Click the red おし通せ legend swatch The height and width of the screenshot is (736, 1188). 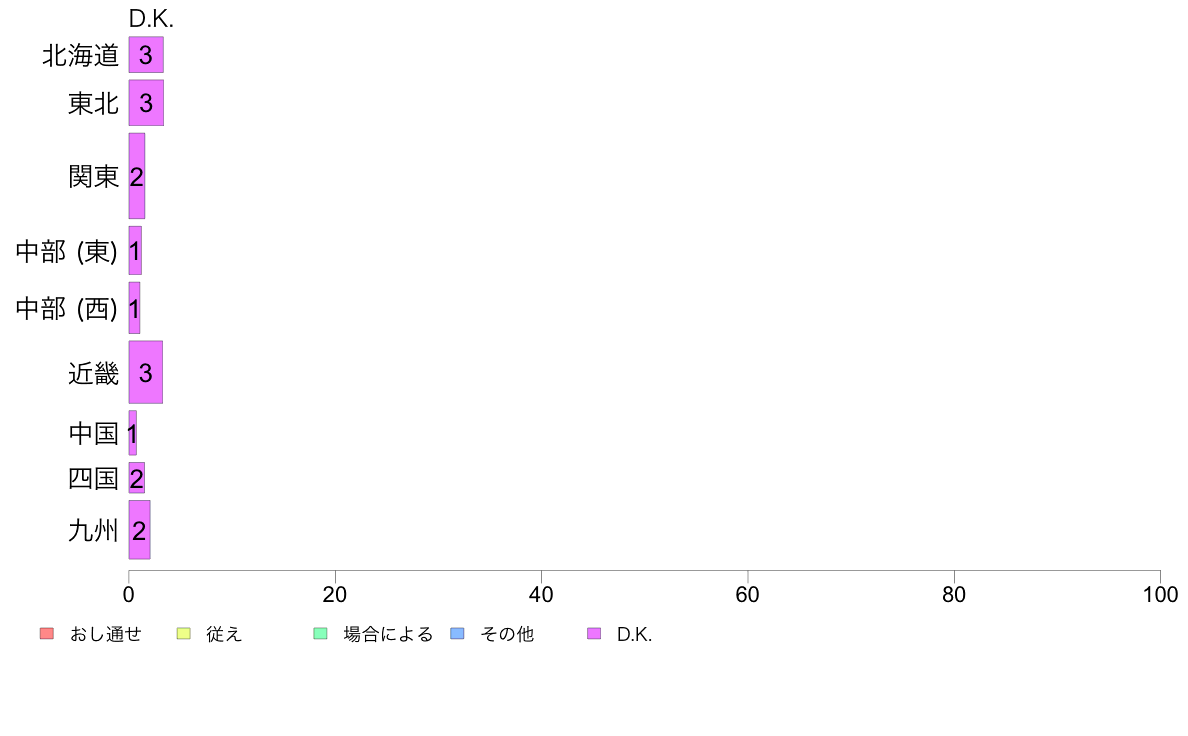click(x=47, y=634)
